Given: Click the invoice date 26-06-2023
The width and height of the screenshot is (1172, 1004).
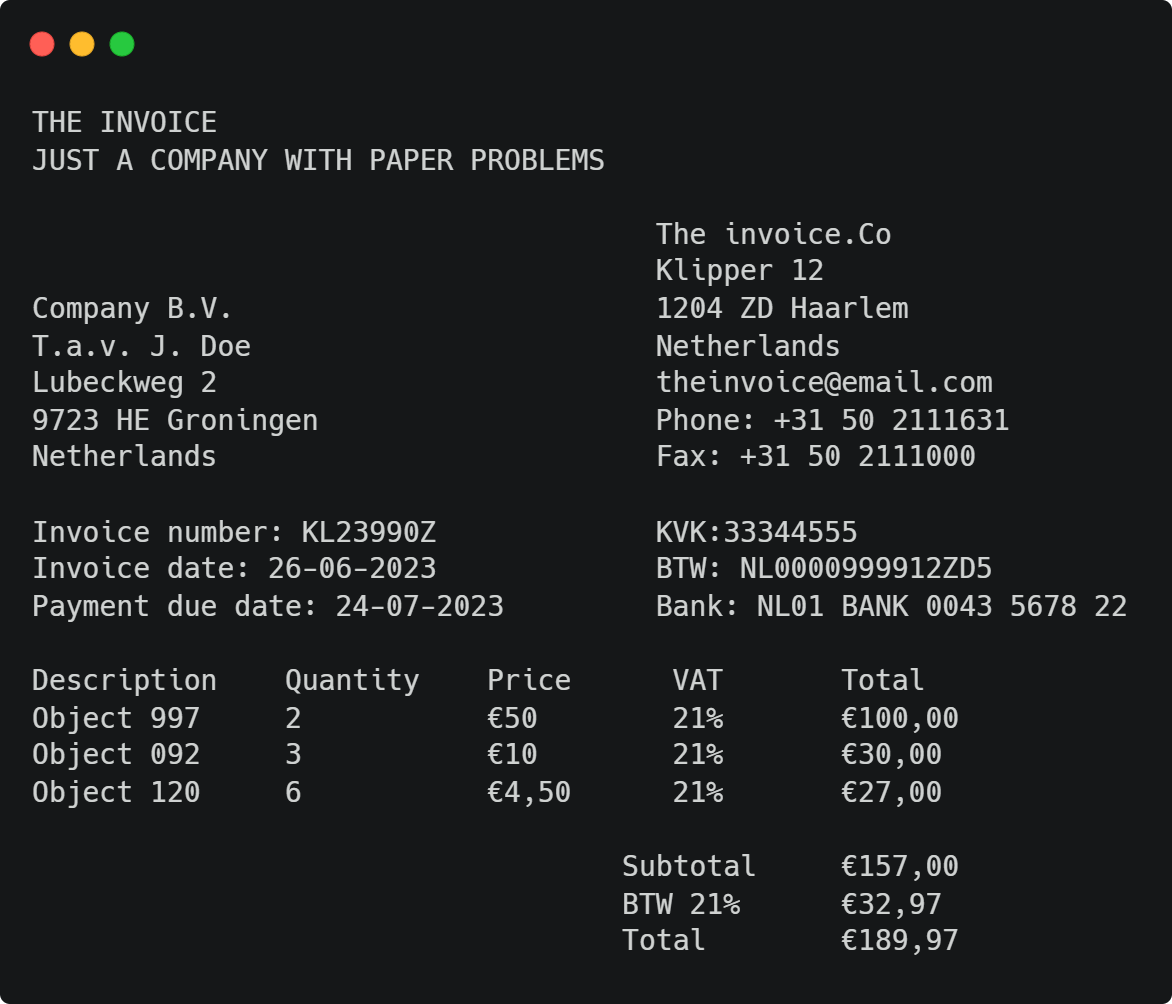Looking at the screenshot, I should click(352, 569).
